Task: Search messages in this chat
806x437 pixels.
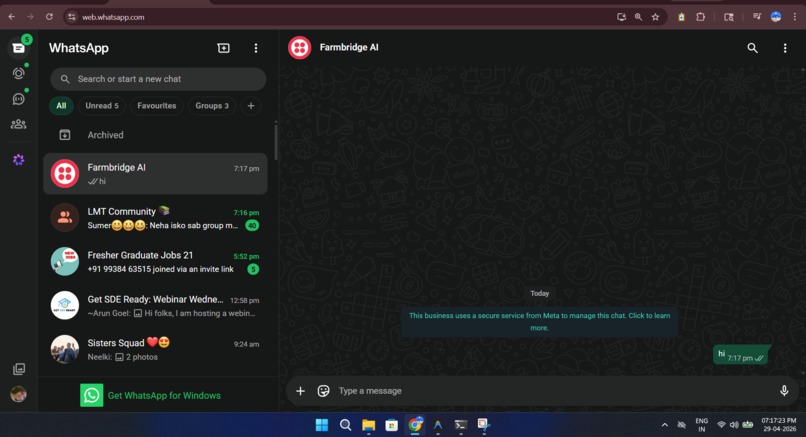Action: tap(752, 48)
